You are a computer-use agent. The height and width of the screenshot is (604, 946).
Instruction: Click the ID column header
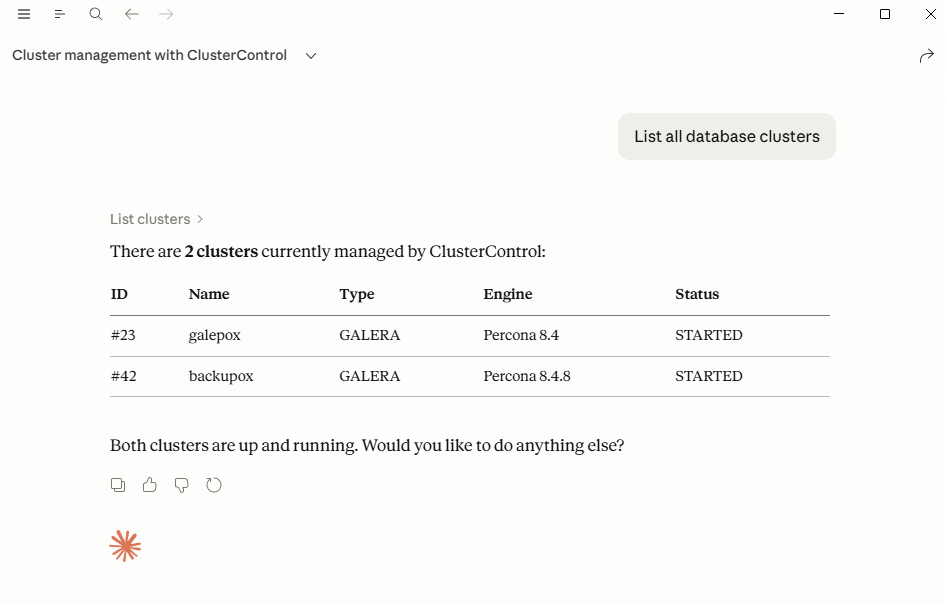(x=119, y=294)
